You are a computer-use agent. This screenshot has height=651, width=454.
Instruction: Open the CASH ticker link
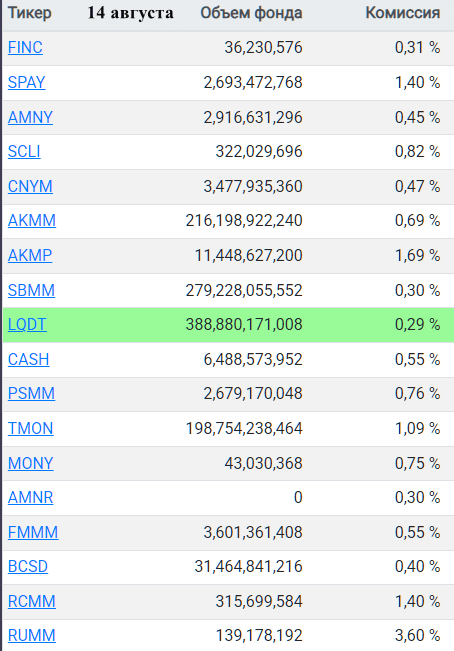pos(29,359)
